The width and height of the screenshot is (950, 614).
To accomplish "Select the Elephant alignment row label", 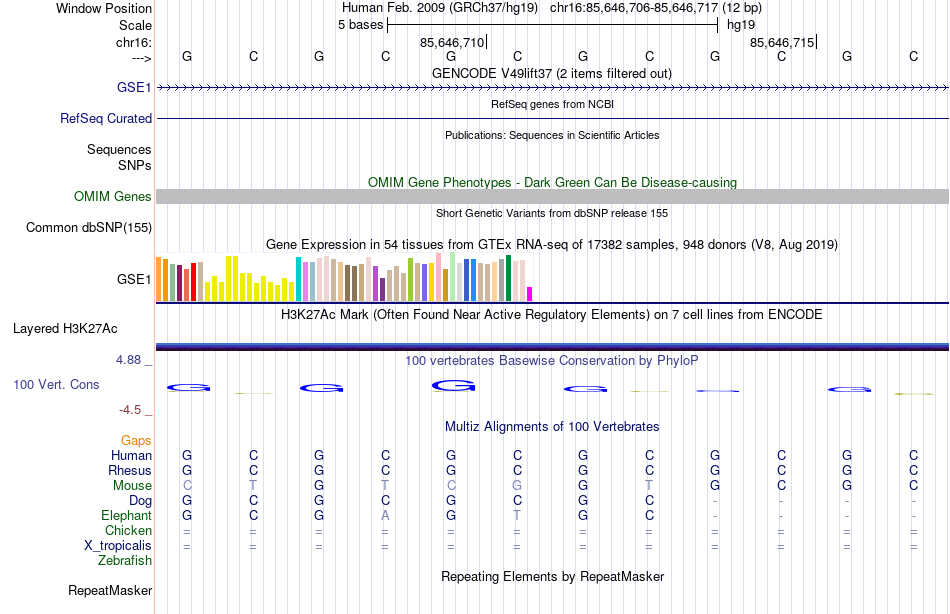I will pos(126,515).
